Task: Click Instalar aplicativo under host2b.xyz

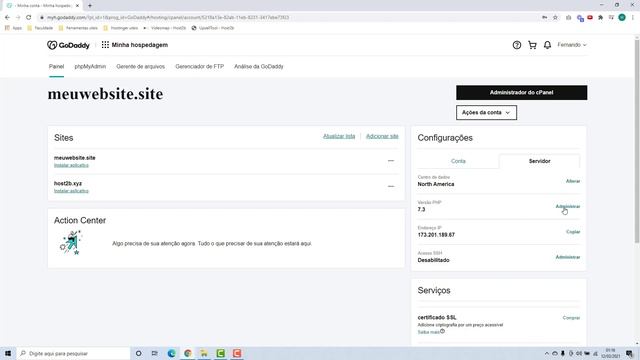Action: point(71,191)
